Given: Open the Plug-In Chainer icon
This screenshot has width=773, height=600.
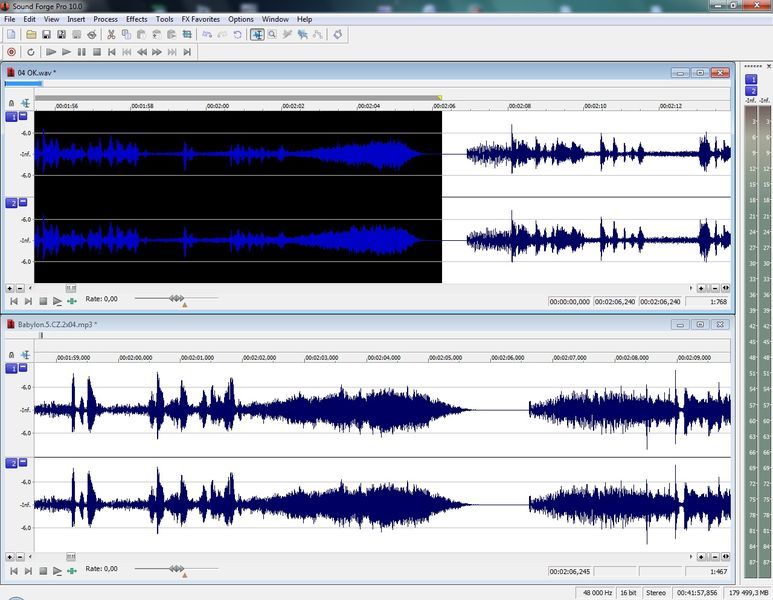Looking at the screenshot, I should (x=338, y=35).
